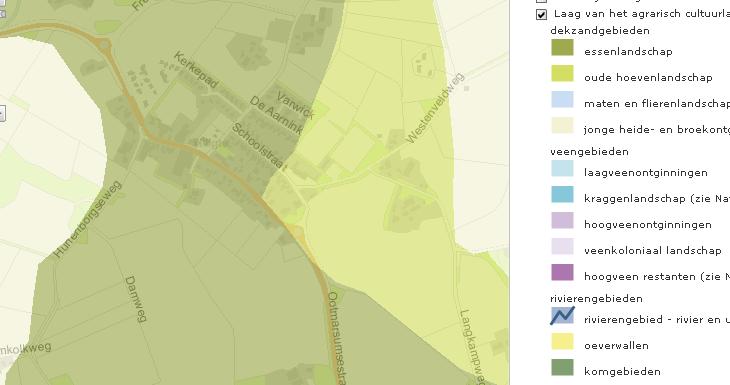Select the jonge heide- en broekontginningen swatch

pos(562,126)
